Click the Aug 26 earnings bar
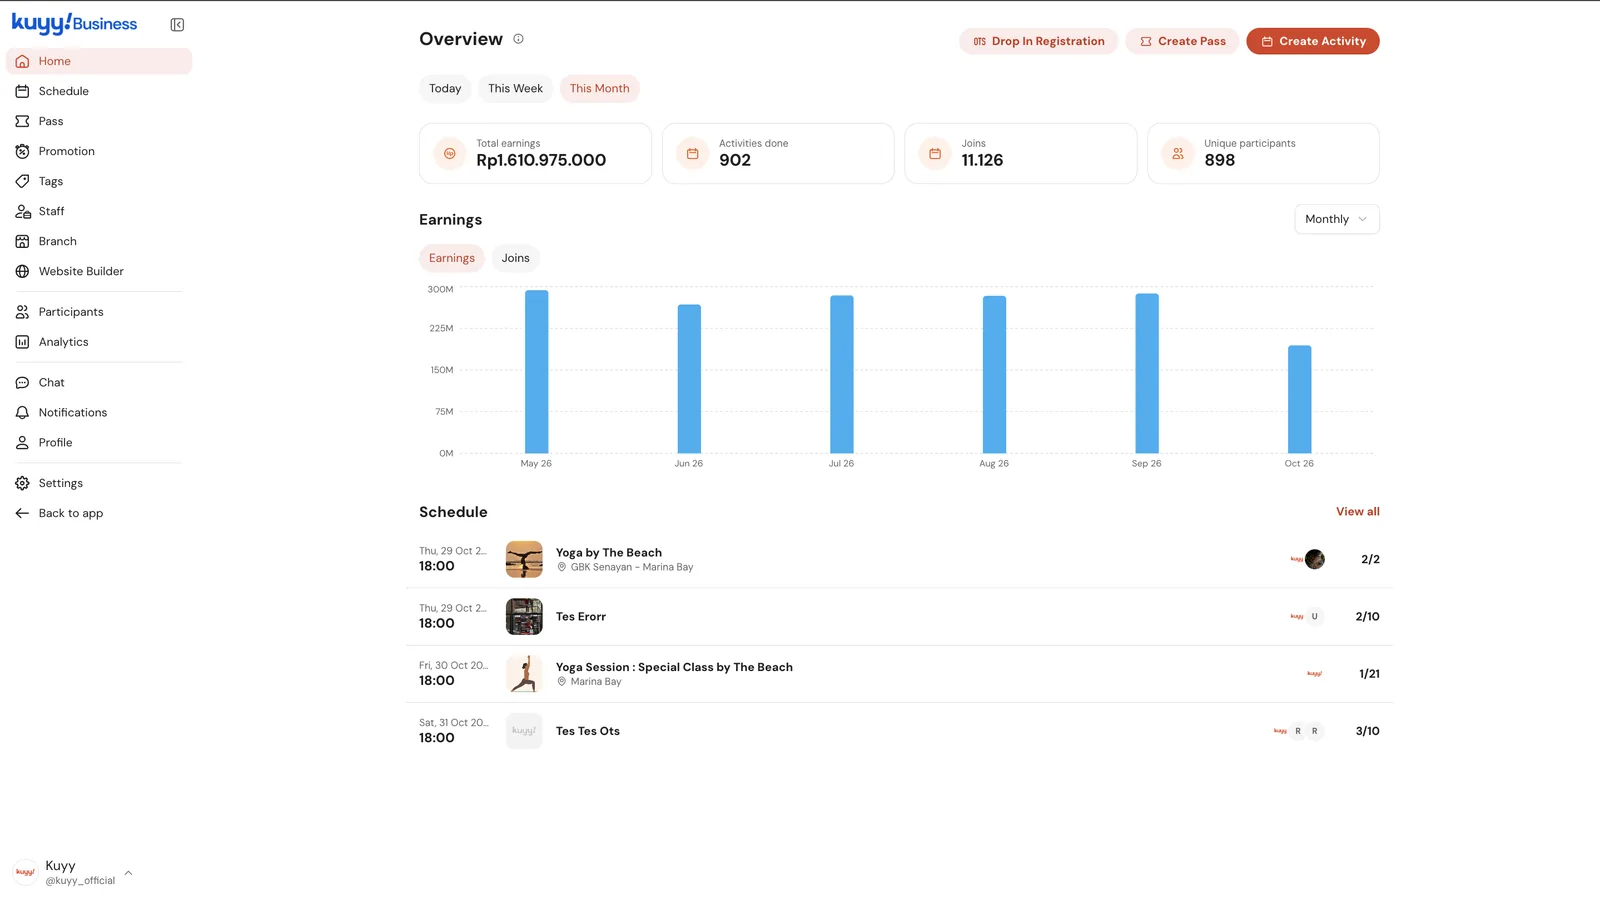The image size is (1600, 904). point(994,375)
